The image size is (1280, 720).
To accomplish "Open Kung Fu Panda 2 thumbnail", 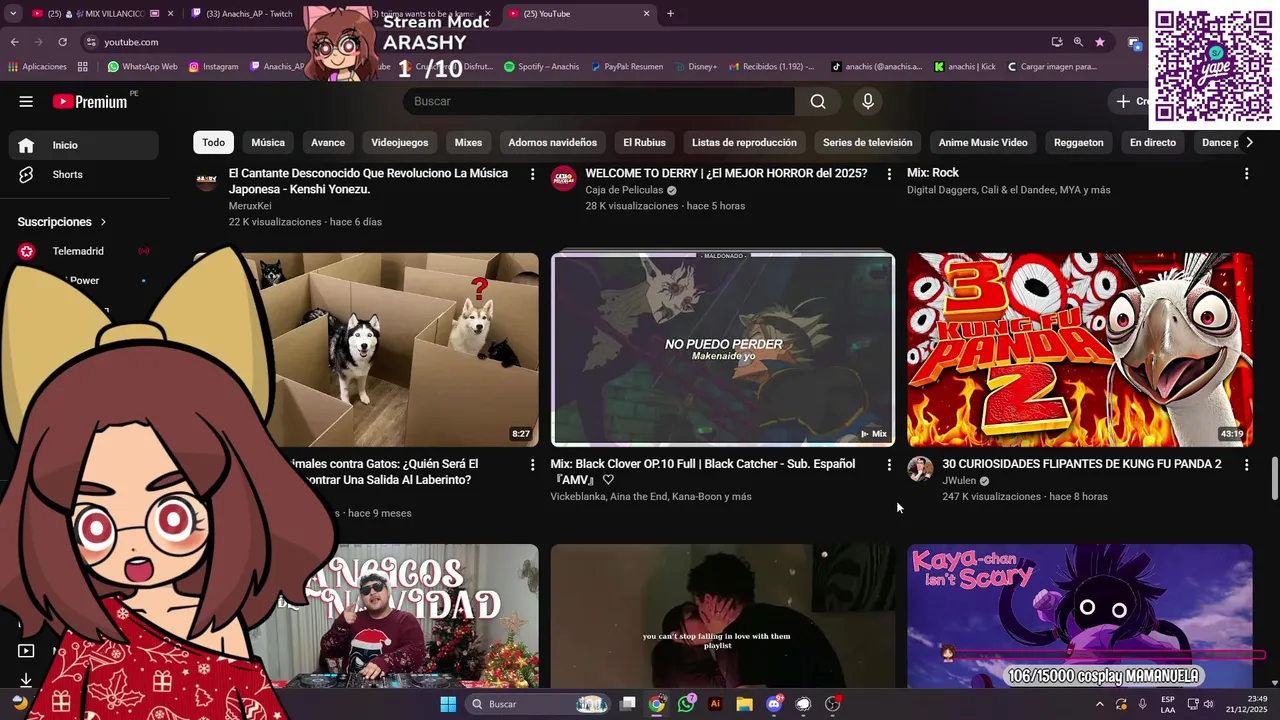I will tap(1080, 349).
